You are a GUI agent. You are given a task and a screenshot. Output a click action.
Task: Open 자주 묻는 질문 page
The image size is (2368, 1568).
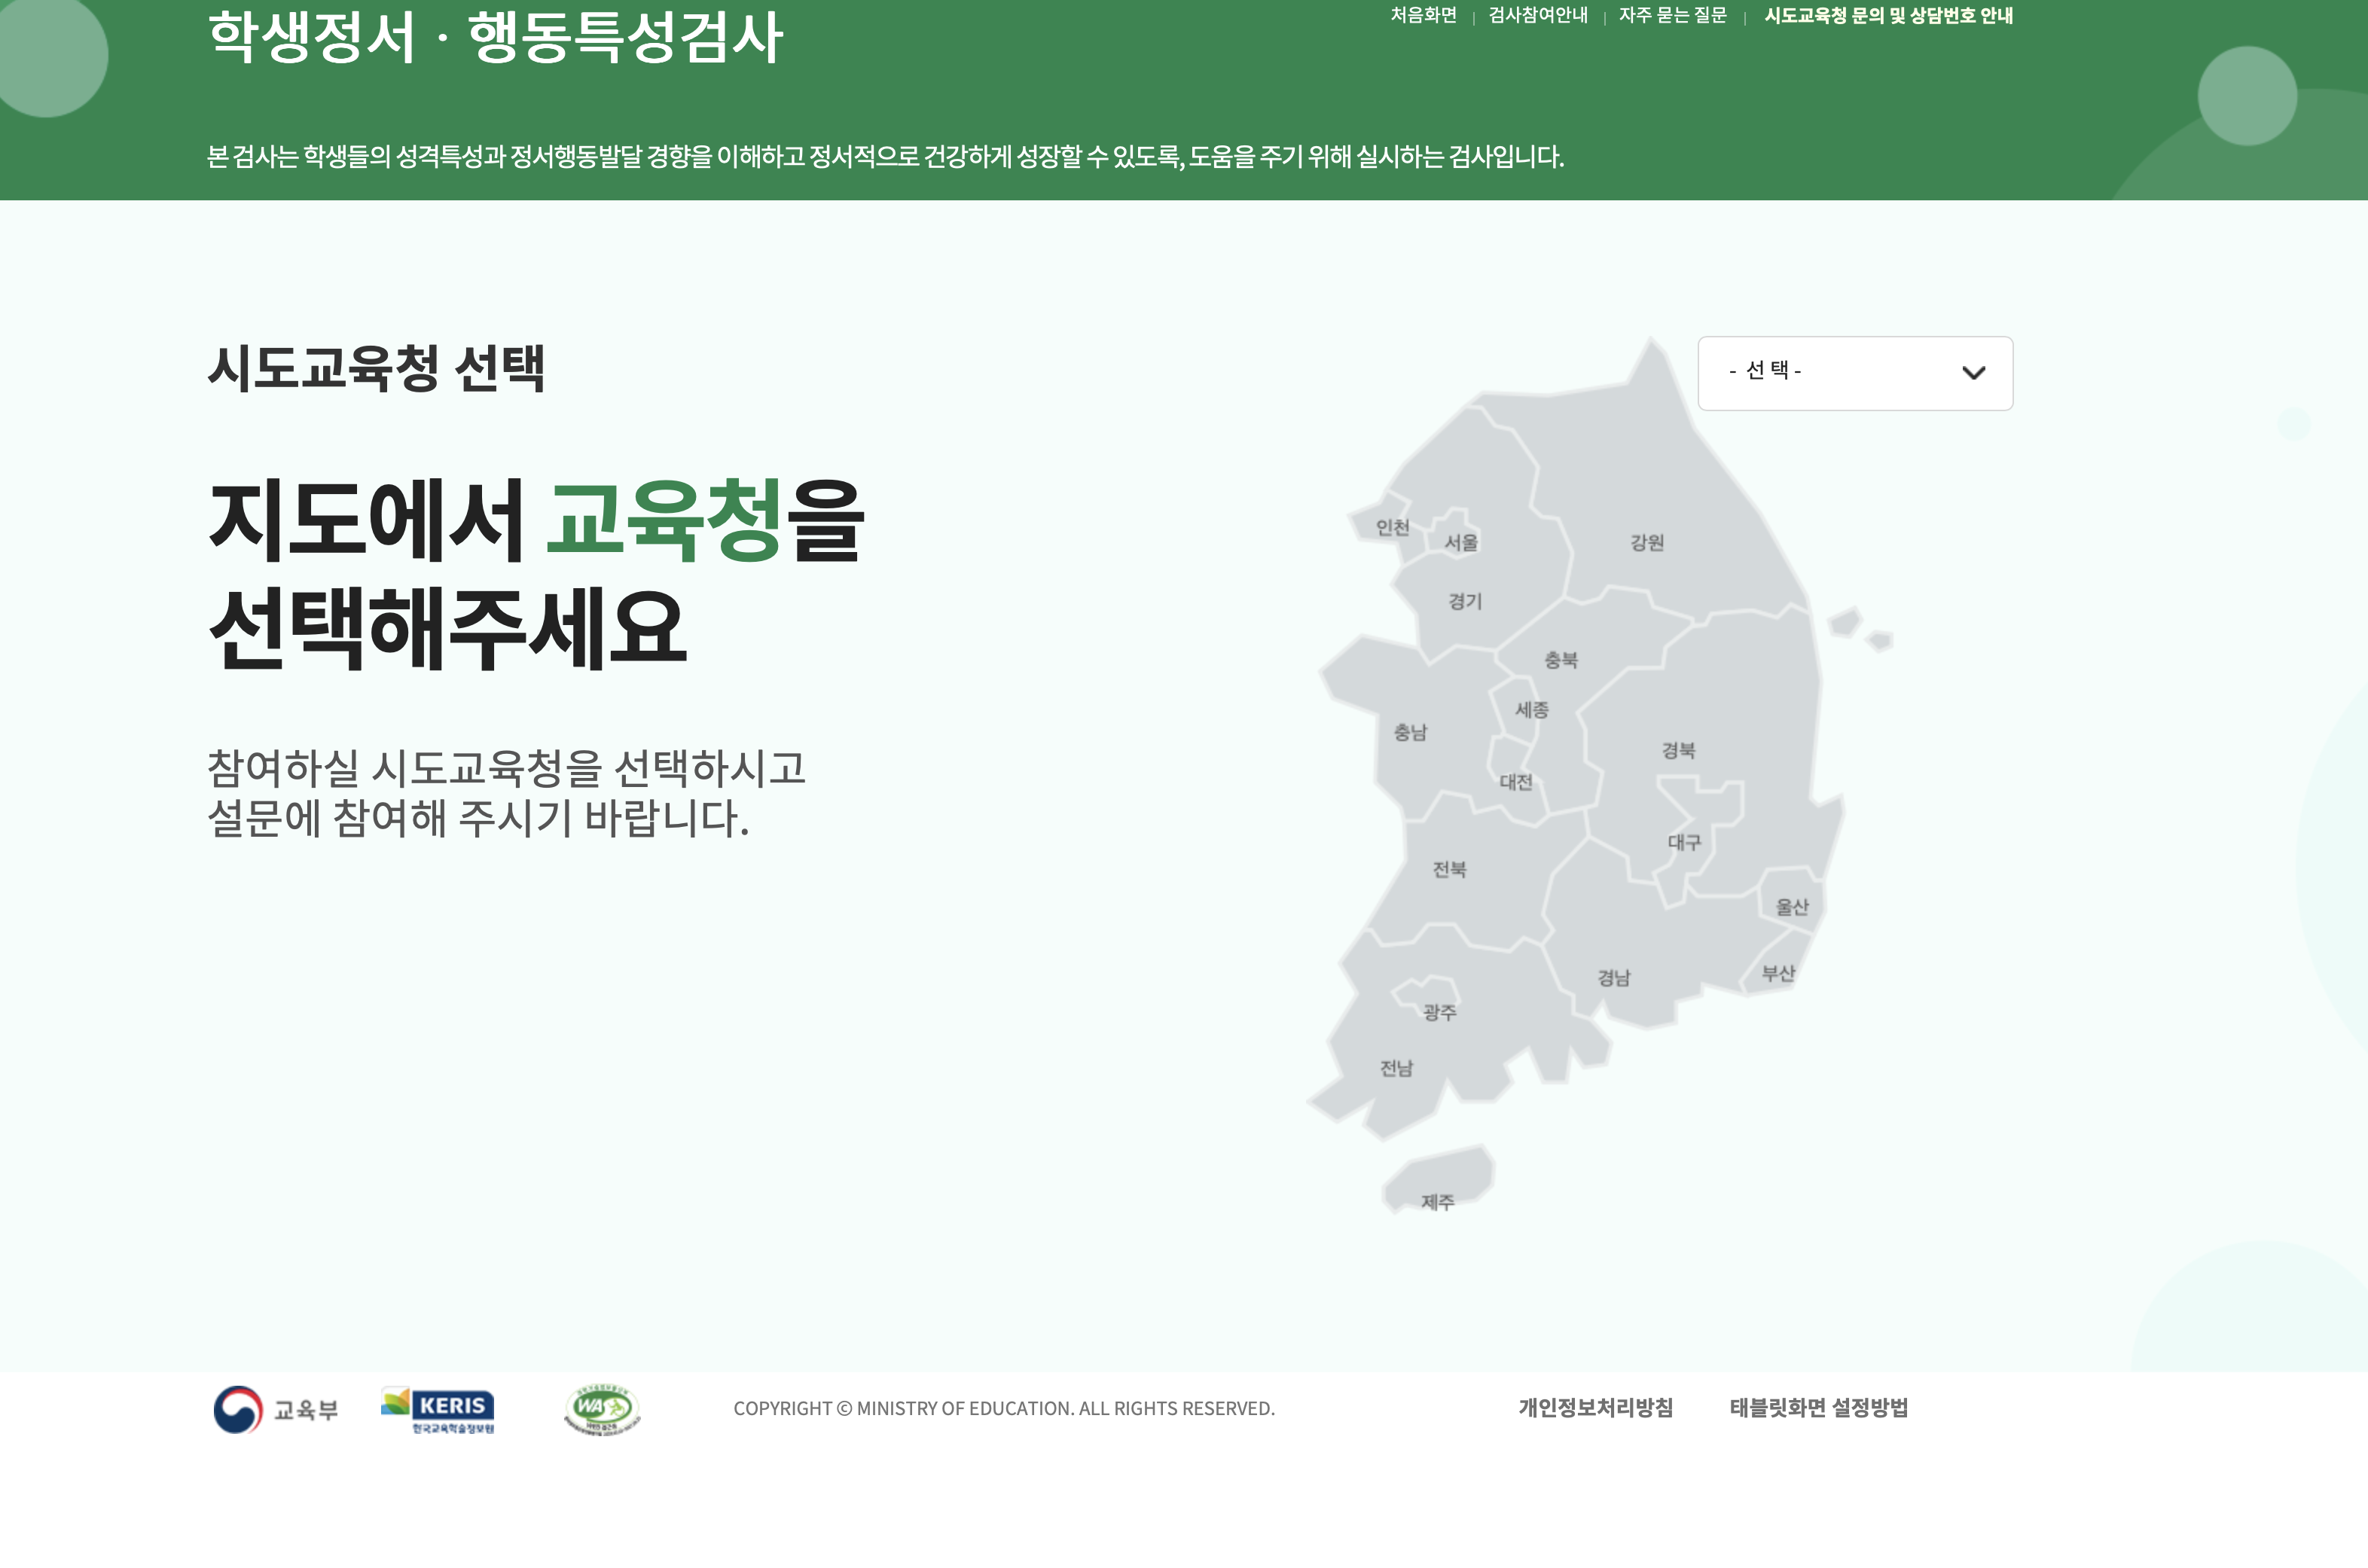[x=1673, y=15]
